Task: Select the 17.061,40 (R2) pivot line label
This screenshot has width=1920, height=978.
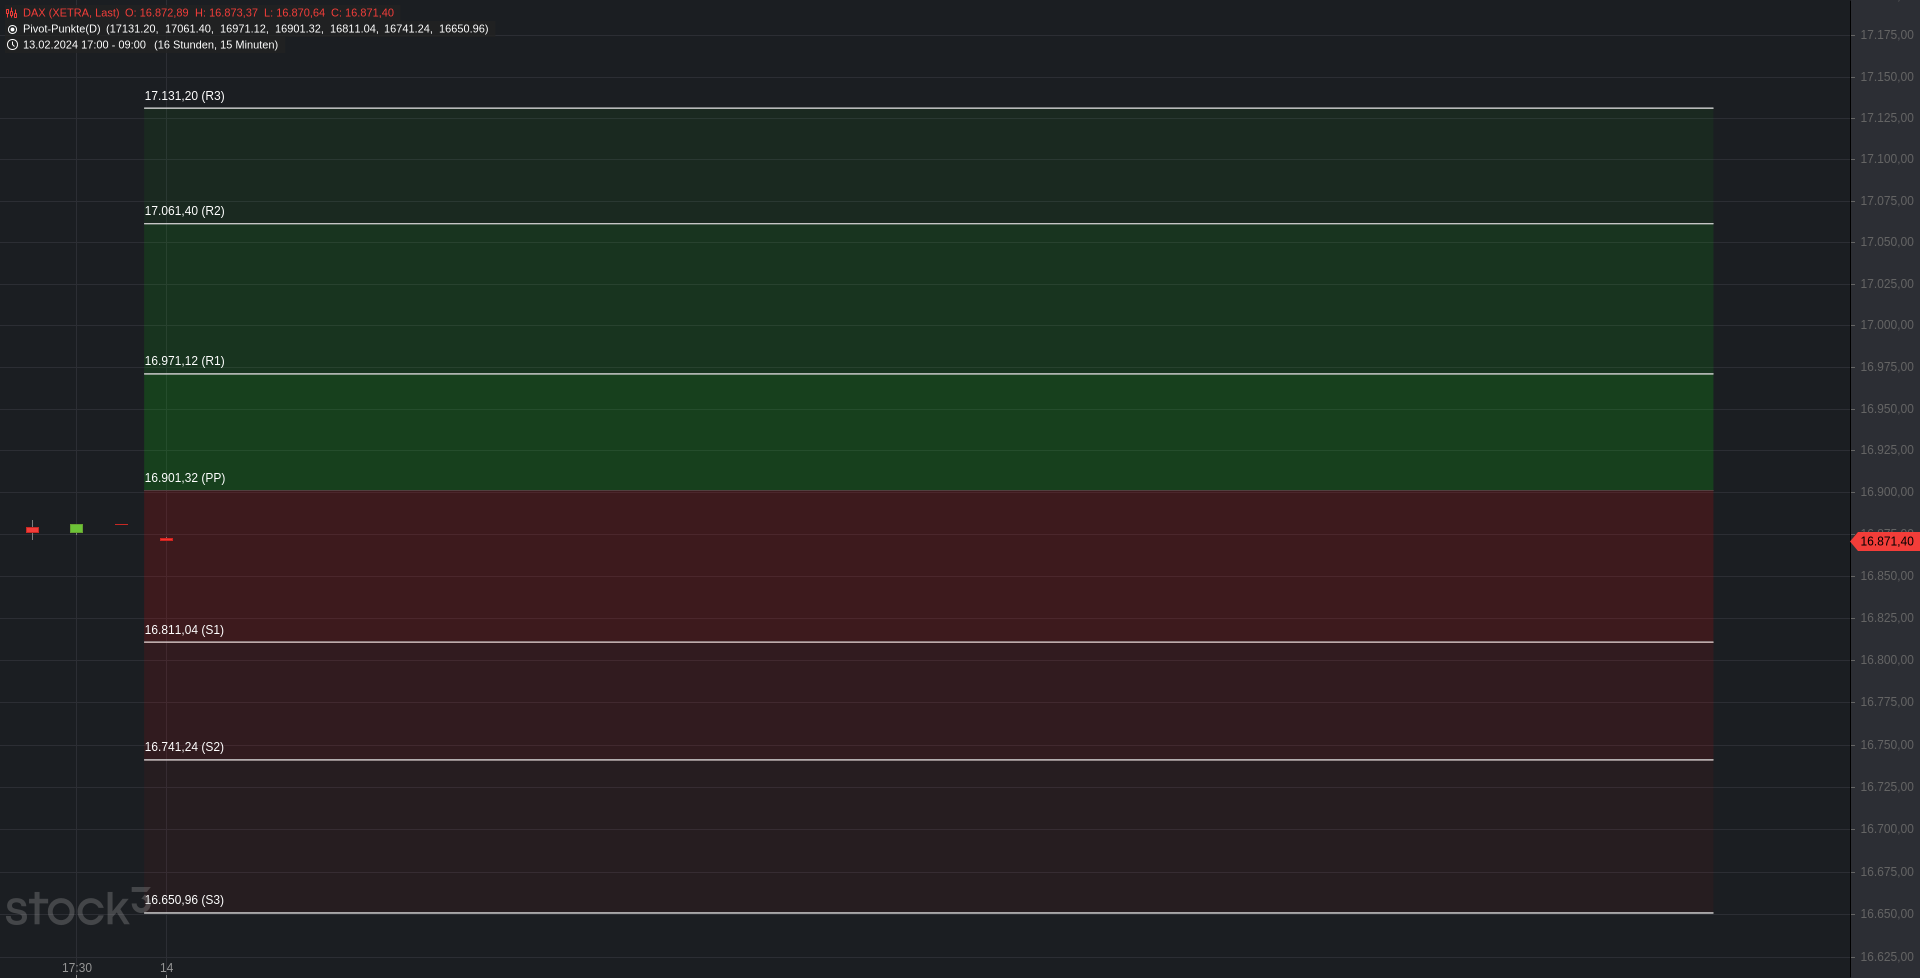Action: click(185, 211)
